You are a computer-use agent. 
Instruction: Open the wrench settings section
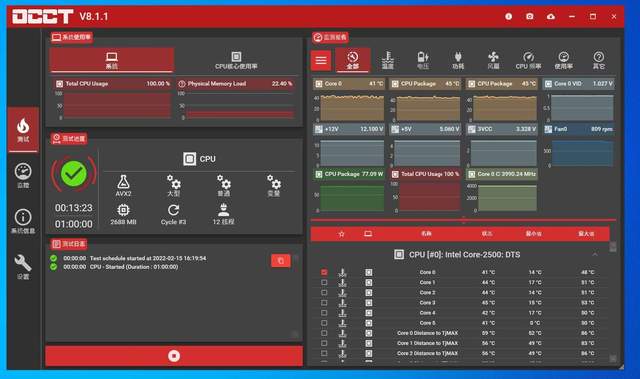pyautogui.click(x=23, y=267)
